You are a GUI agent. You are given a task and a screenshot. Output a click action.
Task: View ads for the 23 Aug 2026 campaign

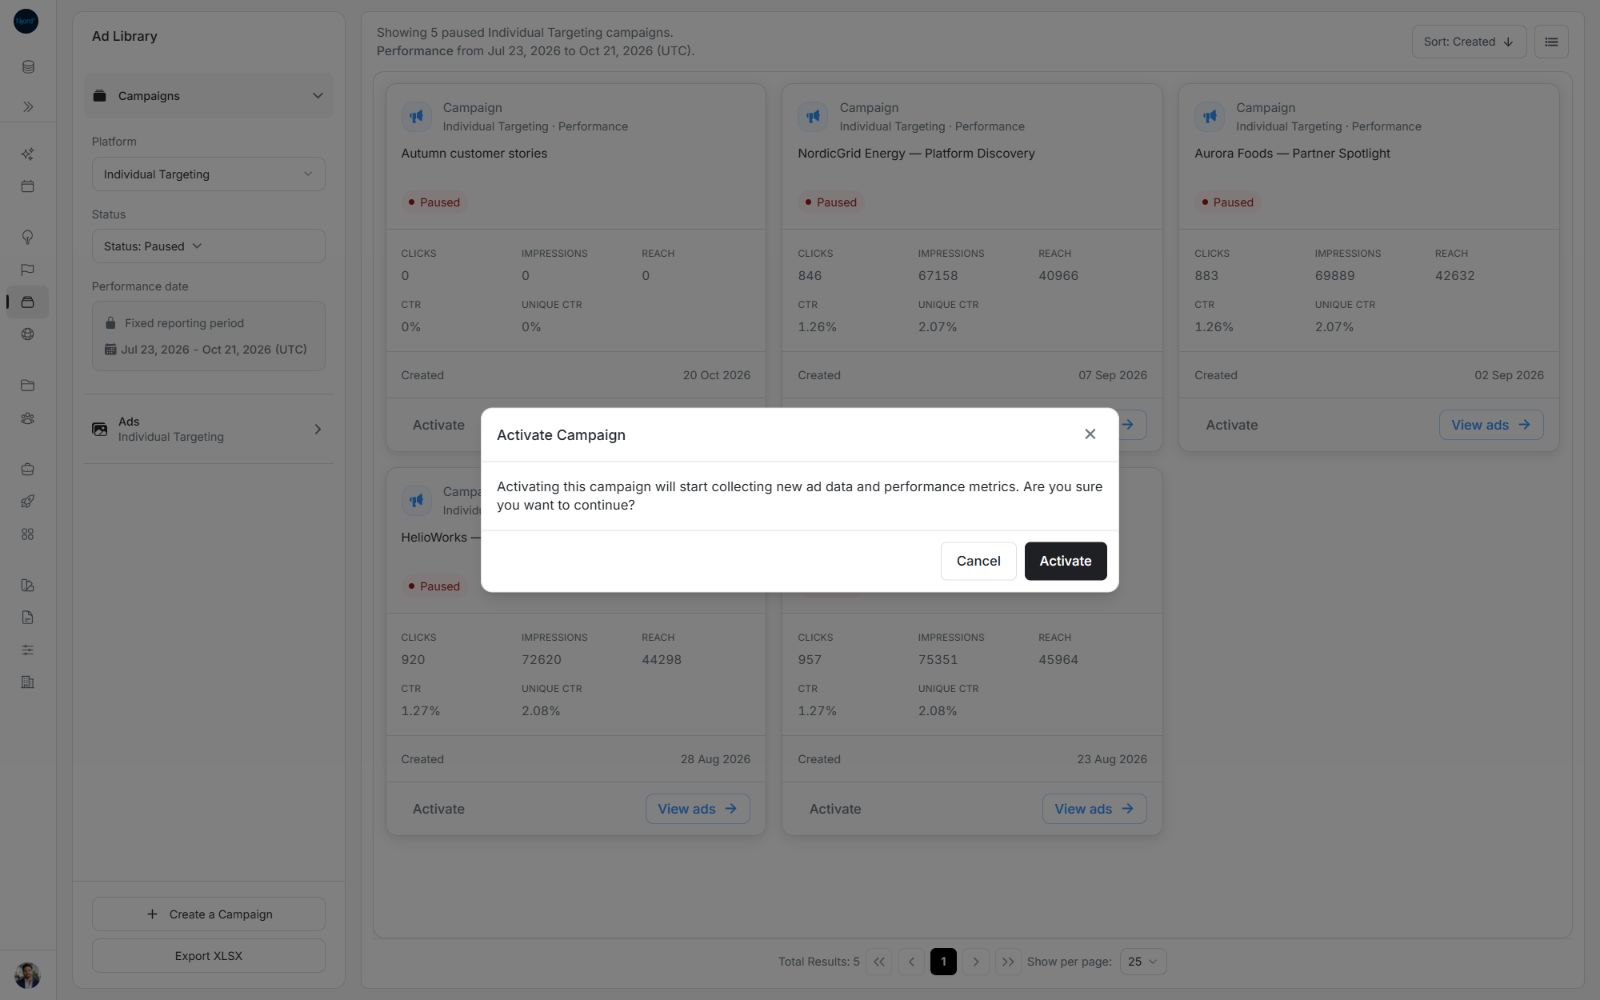pos(1093,809)
